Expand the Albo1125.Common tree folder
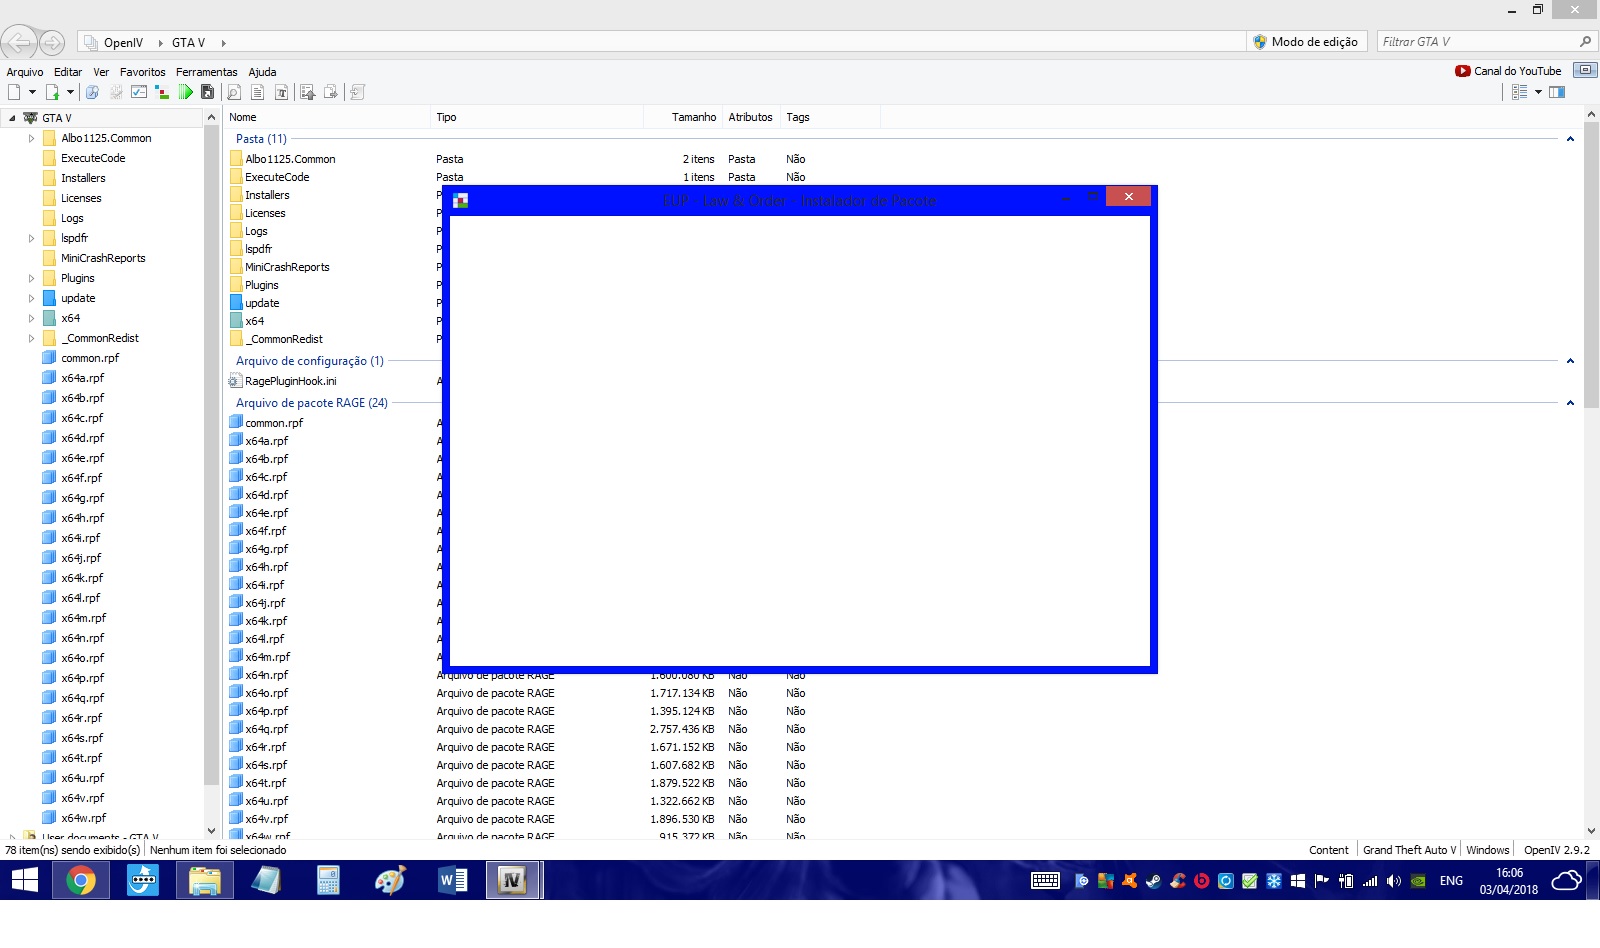Image resolution: width=1600 pixels, height=948 pixels. coord(31,139)
